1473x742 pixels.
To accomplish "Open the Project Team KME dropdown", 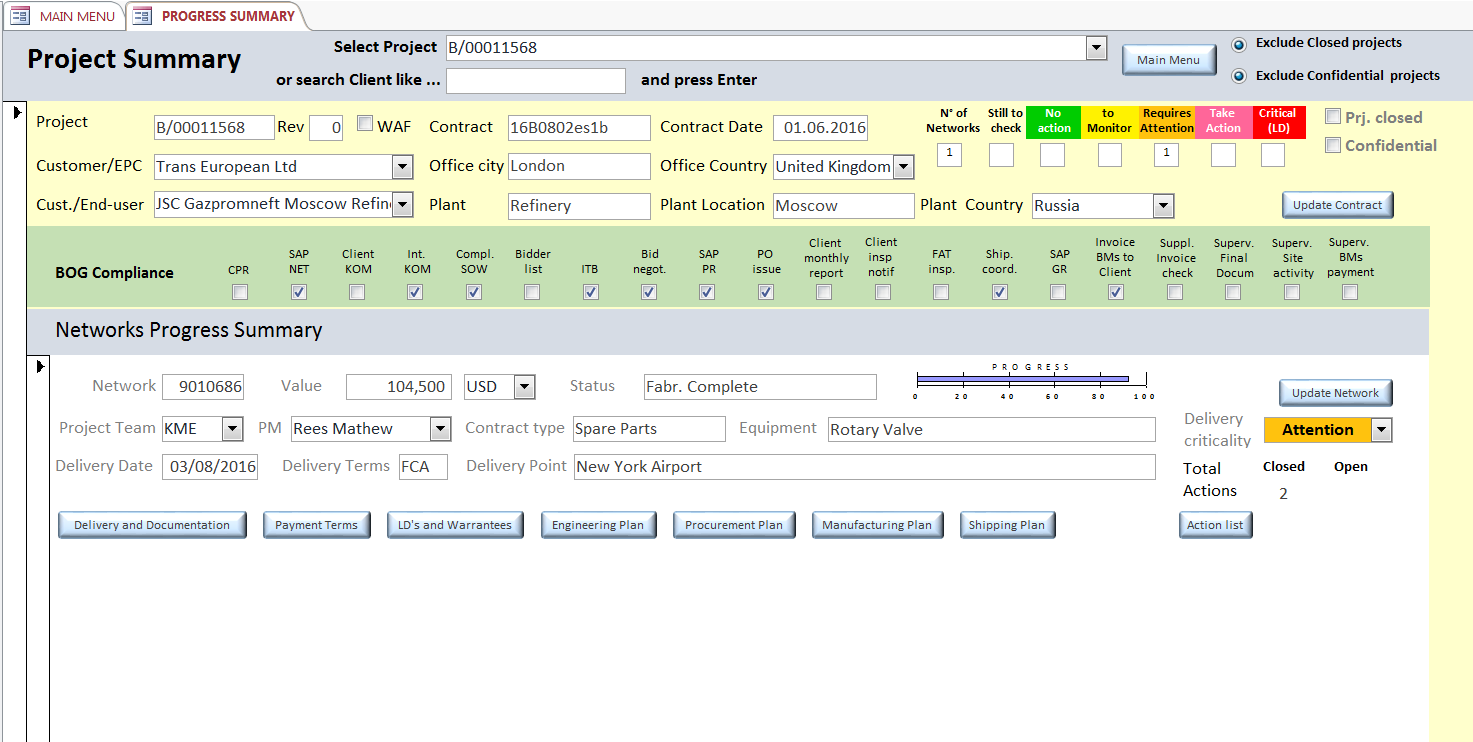I will 232,429.
